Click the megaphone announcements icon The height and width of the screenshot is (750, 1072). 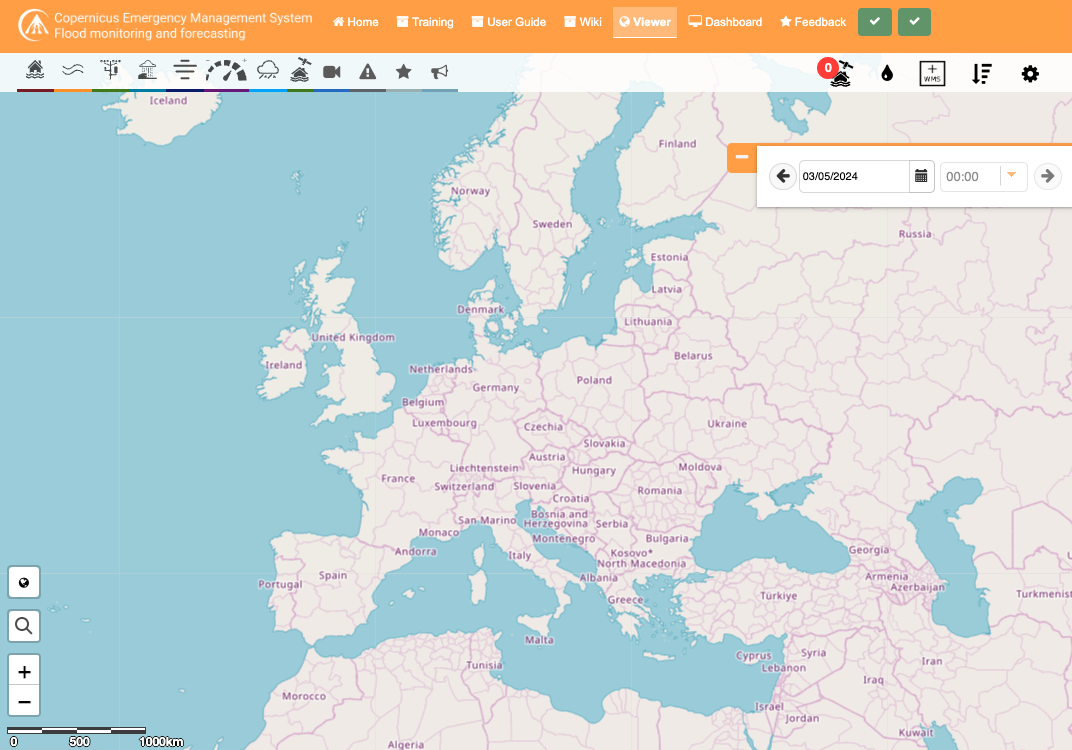tap(439, 72)
